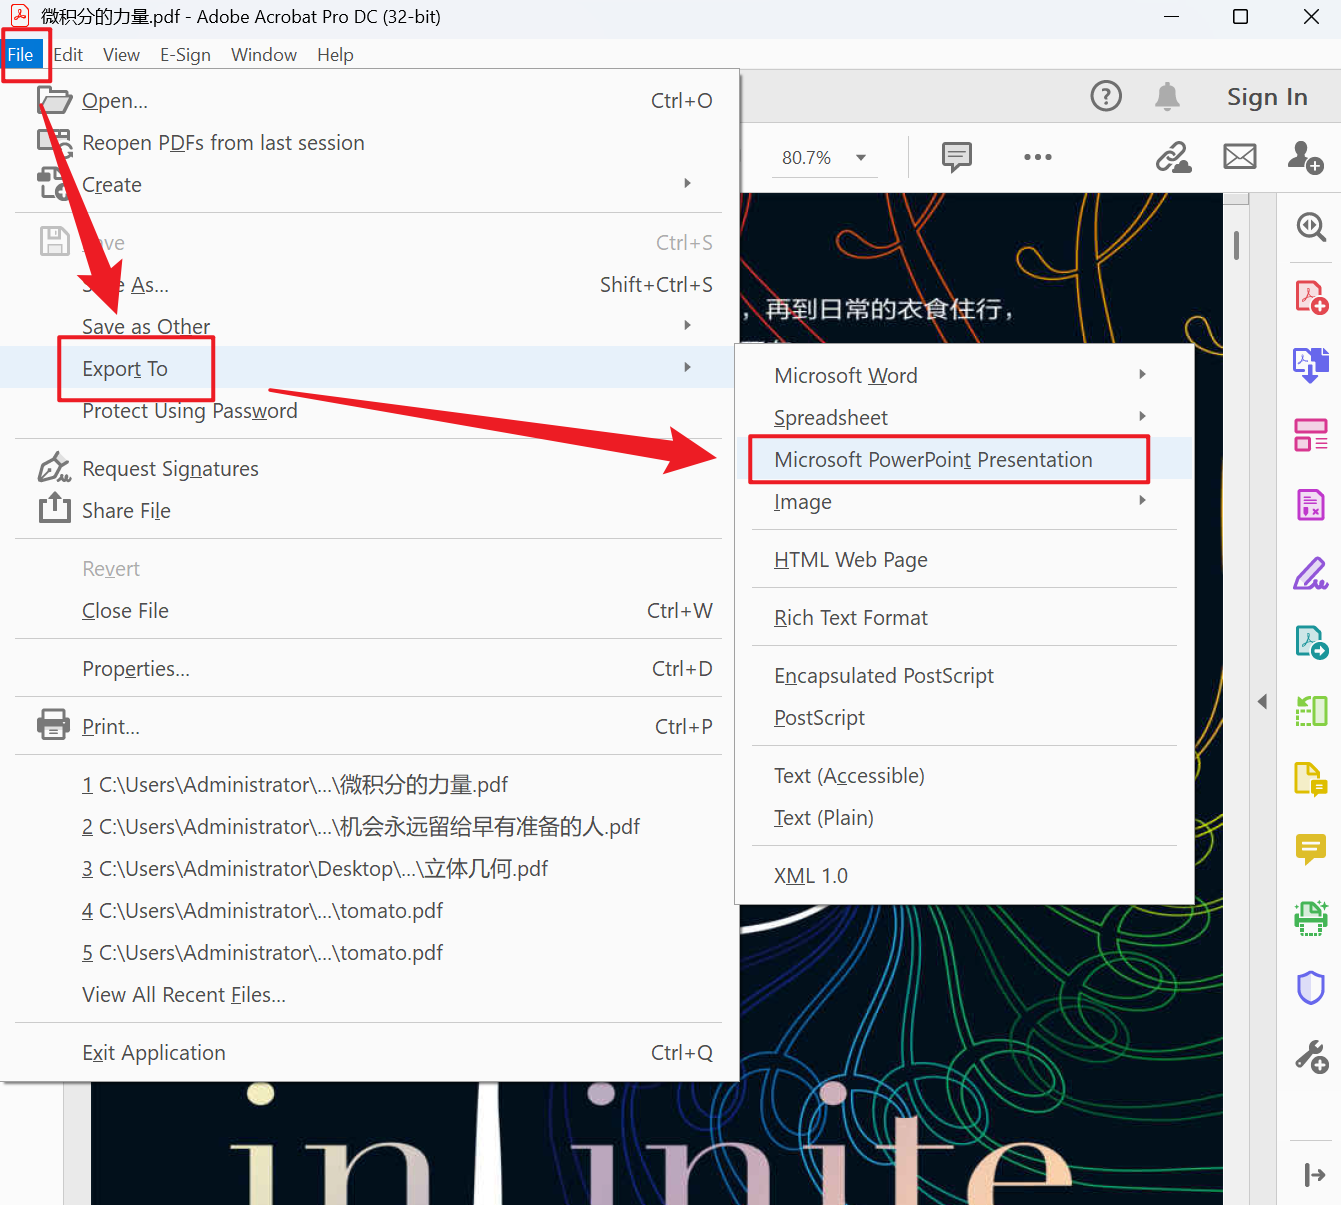Click the comment speech bubble icon

pyautogui.click(x=956, y=157)
